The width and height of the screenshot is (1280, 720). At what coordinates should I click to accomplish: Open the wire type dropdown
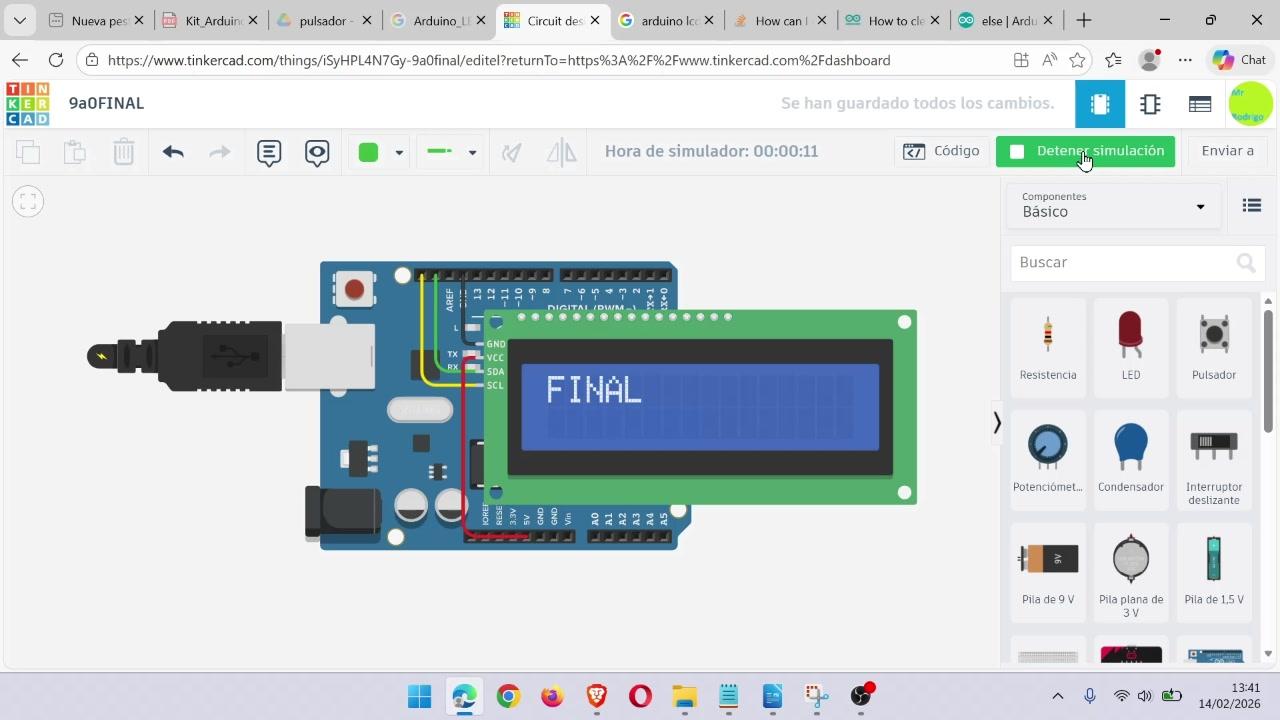click(x=472, y=152)
